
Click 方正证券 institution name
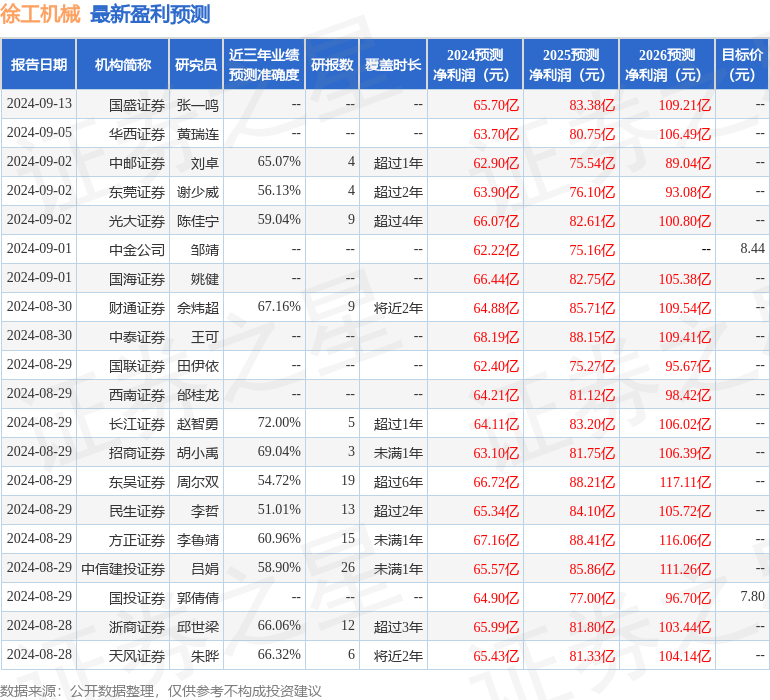click(137, 540)
